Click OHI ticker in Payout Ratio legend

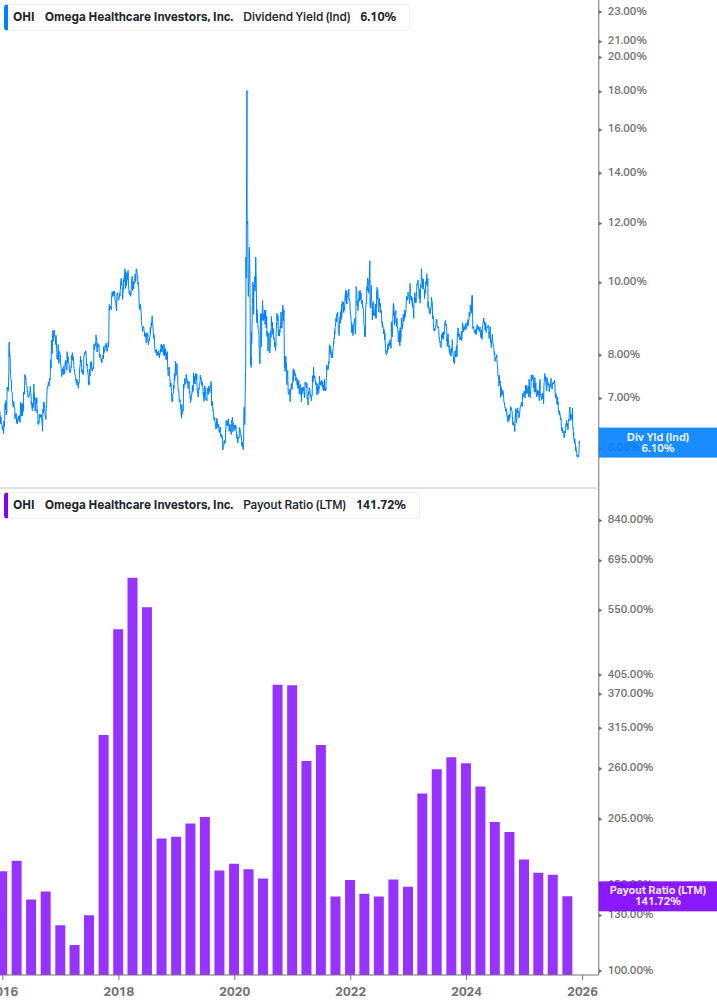[x=24, y=505]
